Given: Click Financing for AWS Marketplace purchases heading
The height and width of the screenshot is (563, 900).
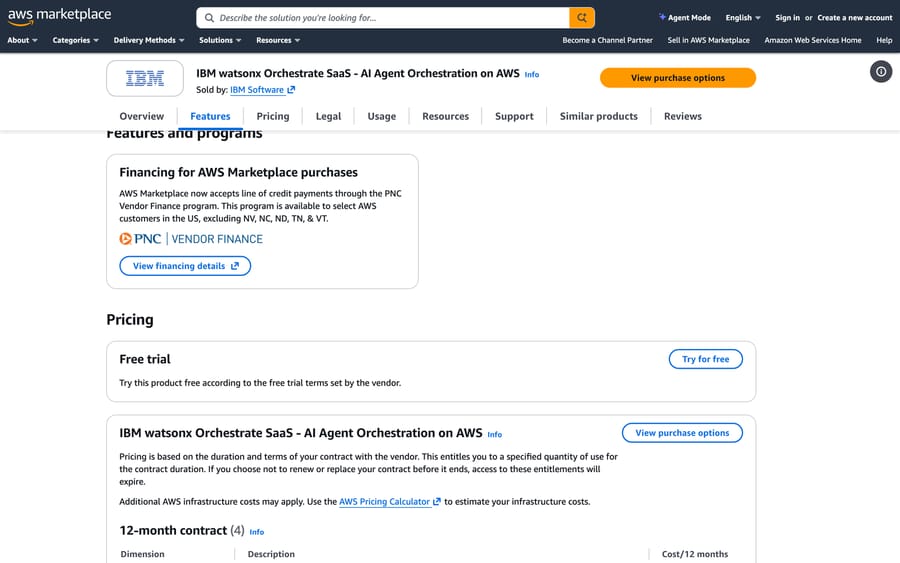Looking at the screenshot, I should pyautogui.click(x=238, y=172).
